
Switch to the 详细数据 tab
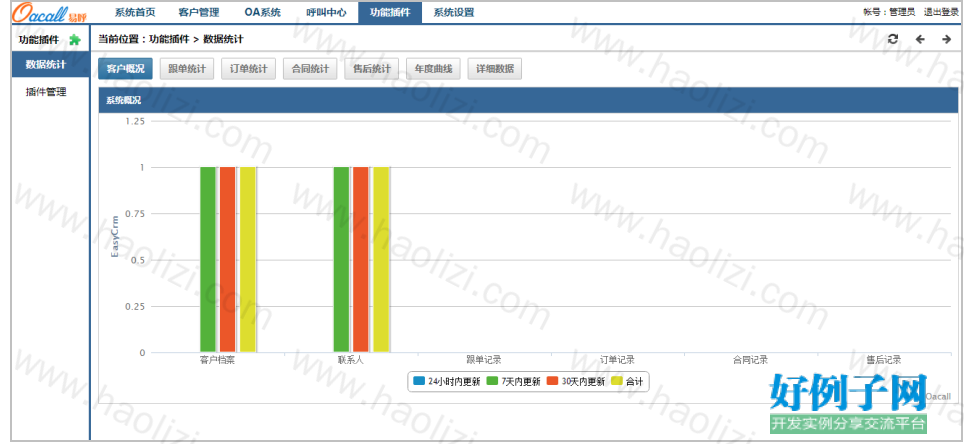click(495, 69)
